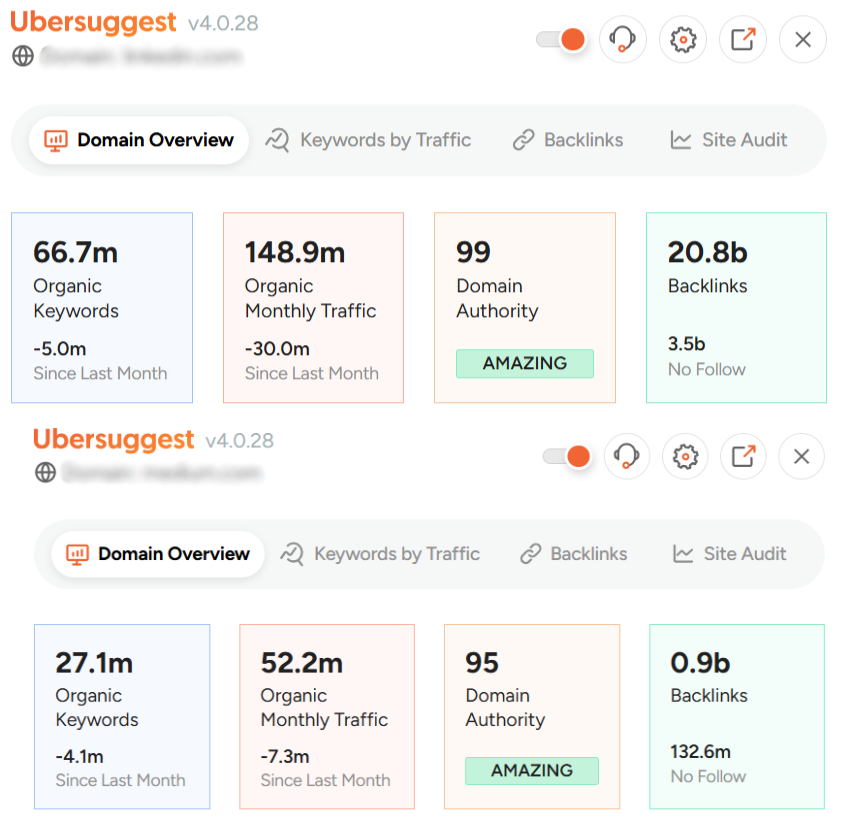The image size is (850, 819).
Task: Open Site Audit tab in the upper panel
Action: (x=729, y=140)
